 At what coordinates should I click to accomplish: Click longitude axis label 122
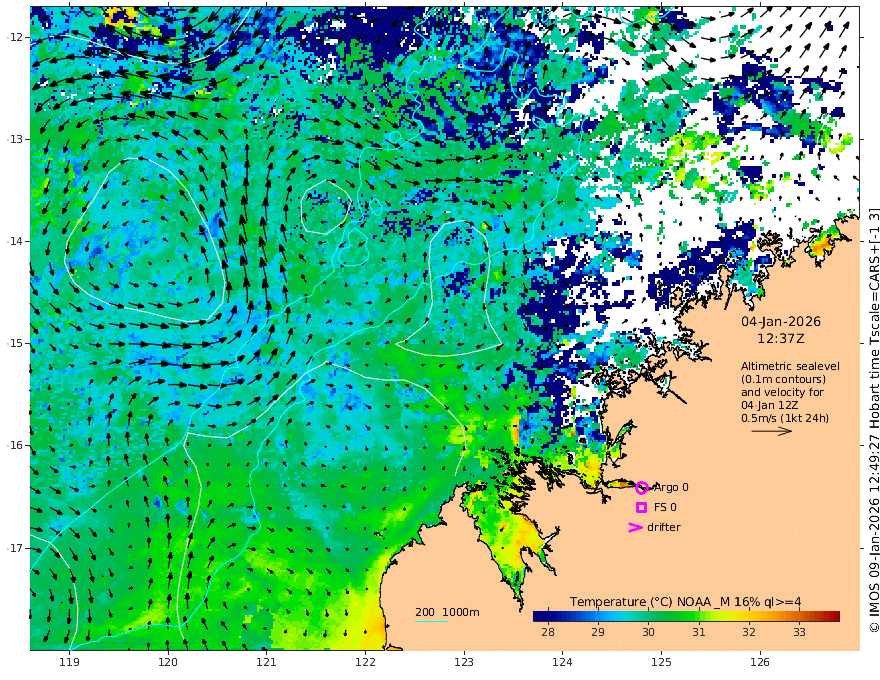(365, 663)
